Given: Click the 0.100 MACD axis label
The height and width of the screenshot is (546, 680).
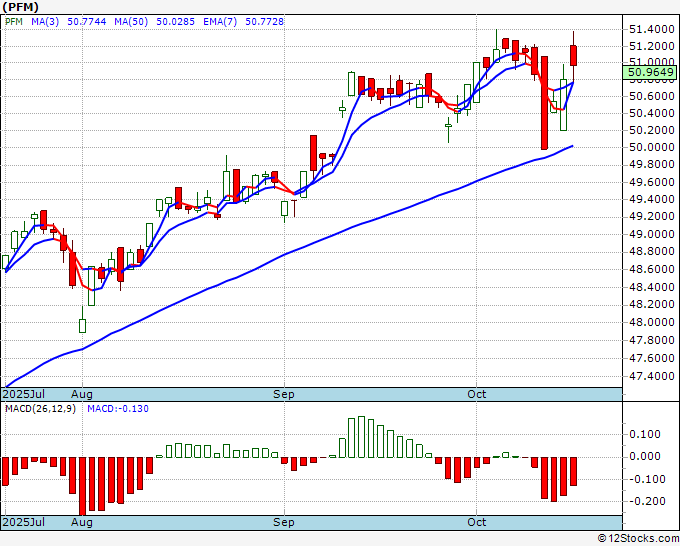Looking at the screenshot, I should [x=644, y=434].
